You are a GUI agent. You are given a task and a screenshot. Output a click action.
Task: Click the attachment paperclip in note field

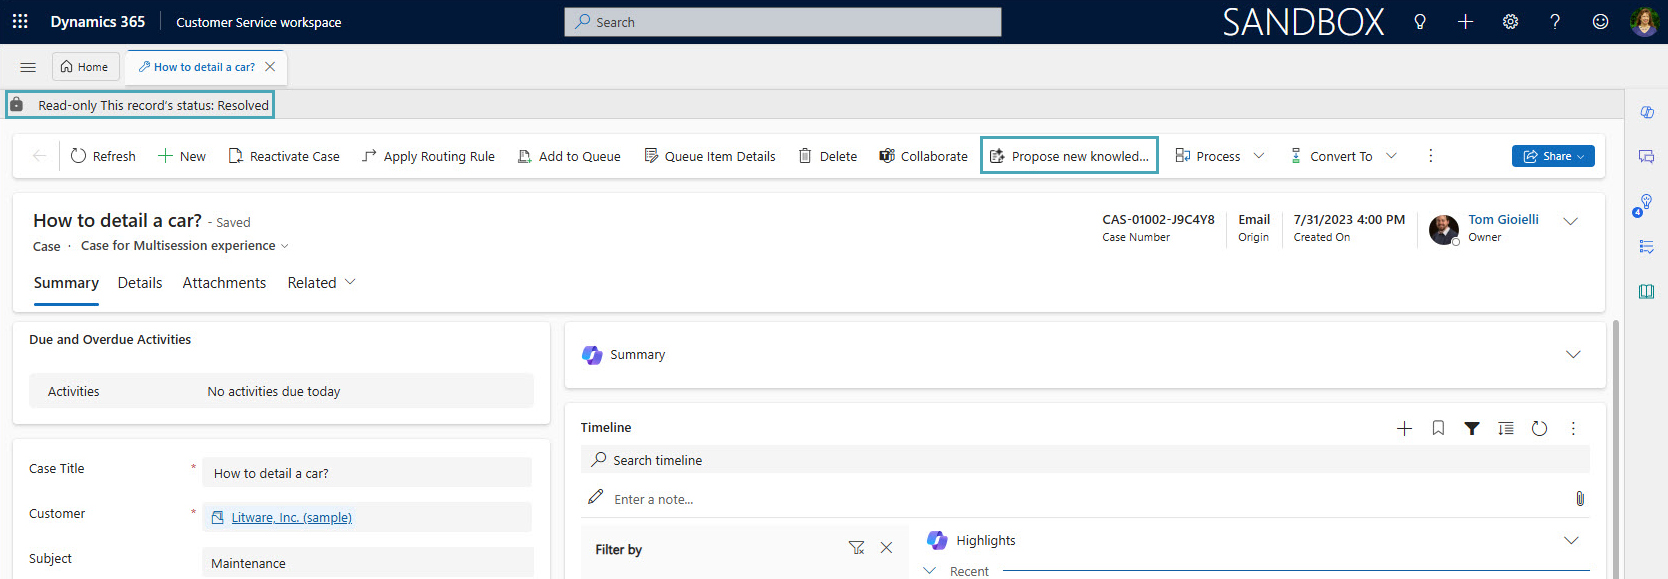pos(1580,498)
